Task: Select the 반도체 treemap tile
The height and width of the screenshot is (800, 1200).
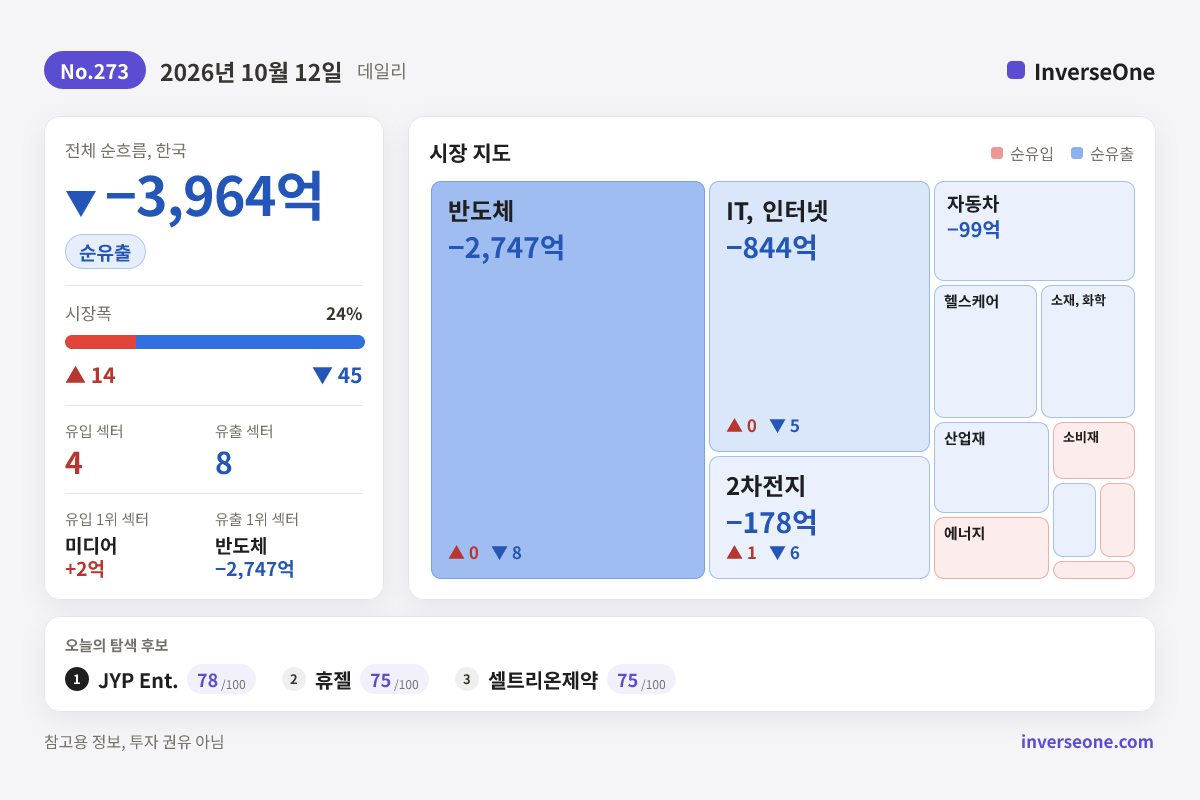Action: coord(568,380)
